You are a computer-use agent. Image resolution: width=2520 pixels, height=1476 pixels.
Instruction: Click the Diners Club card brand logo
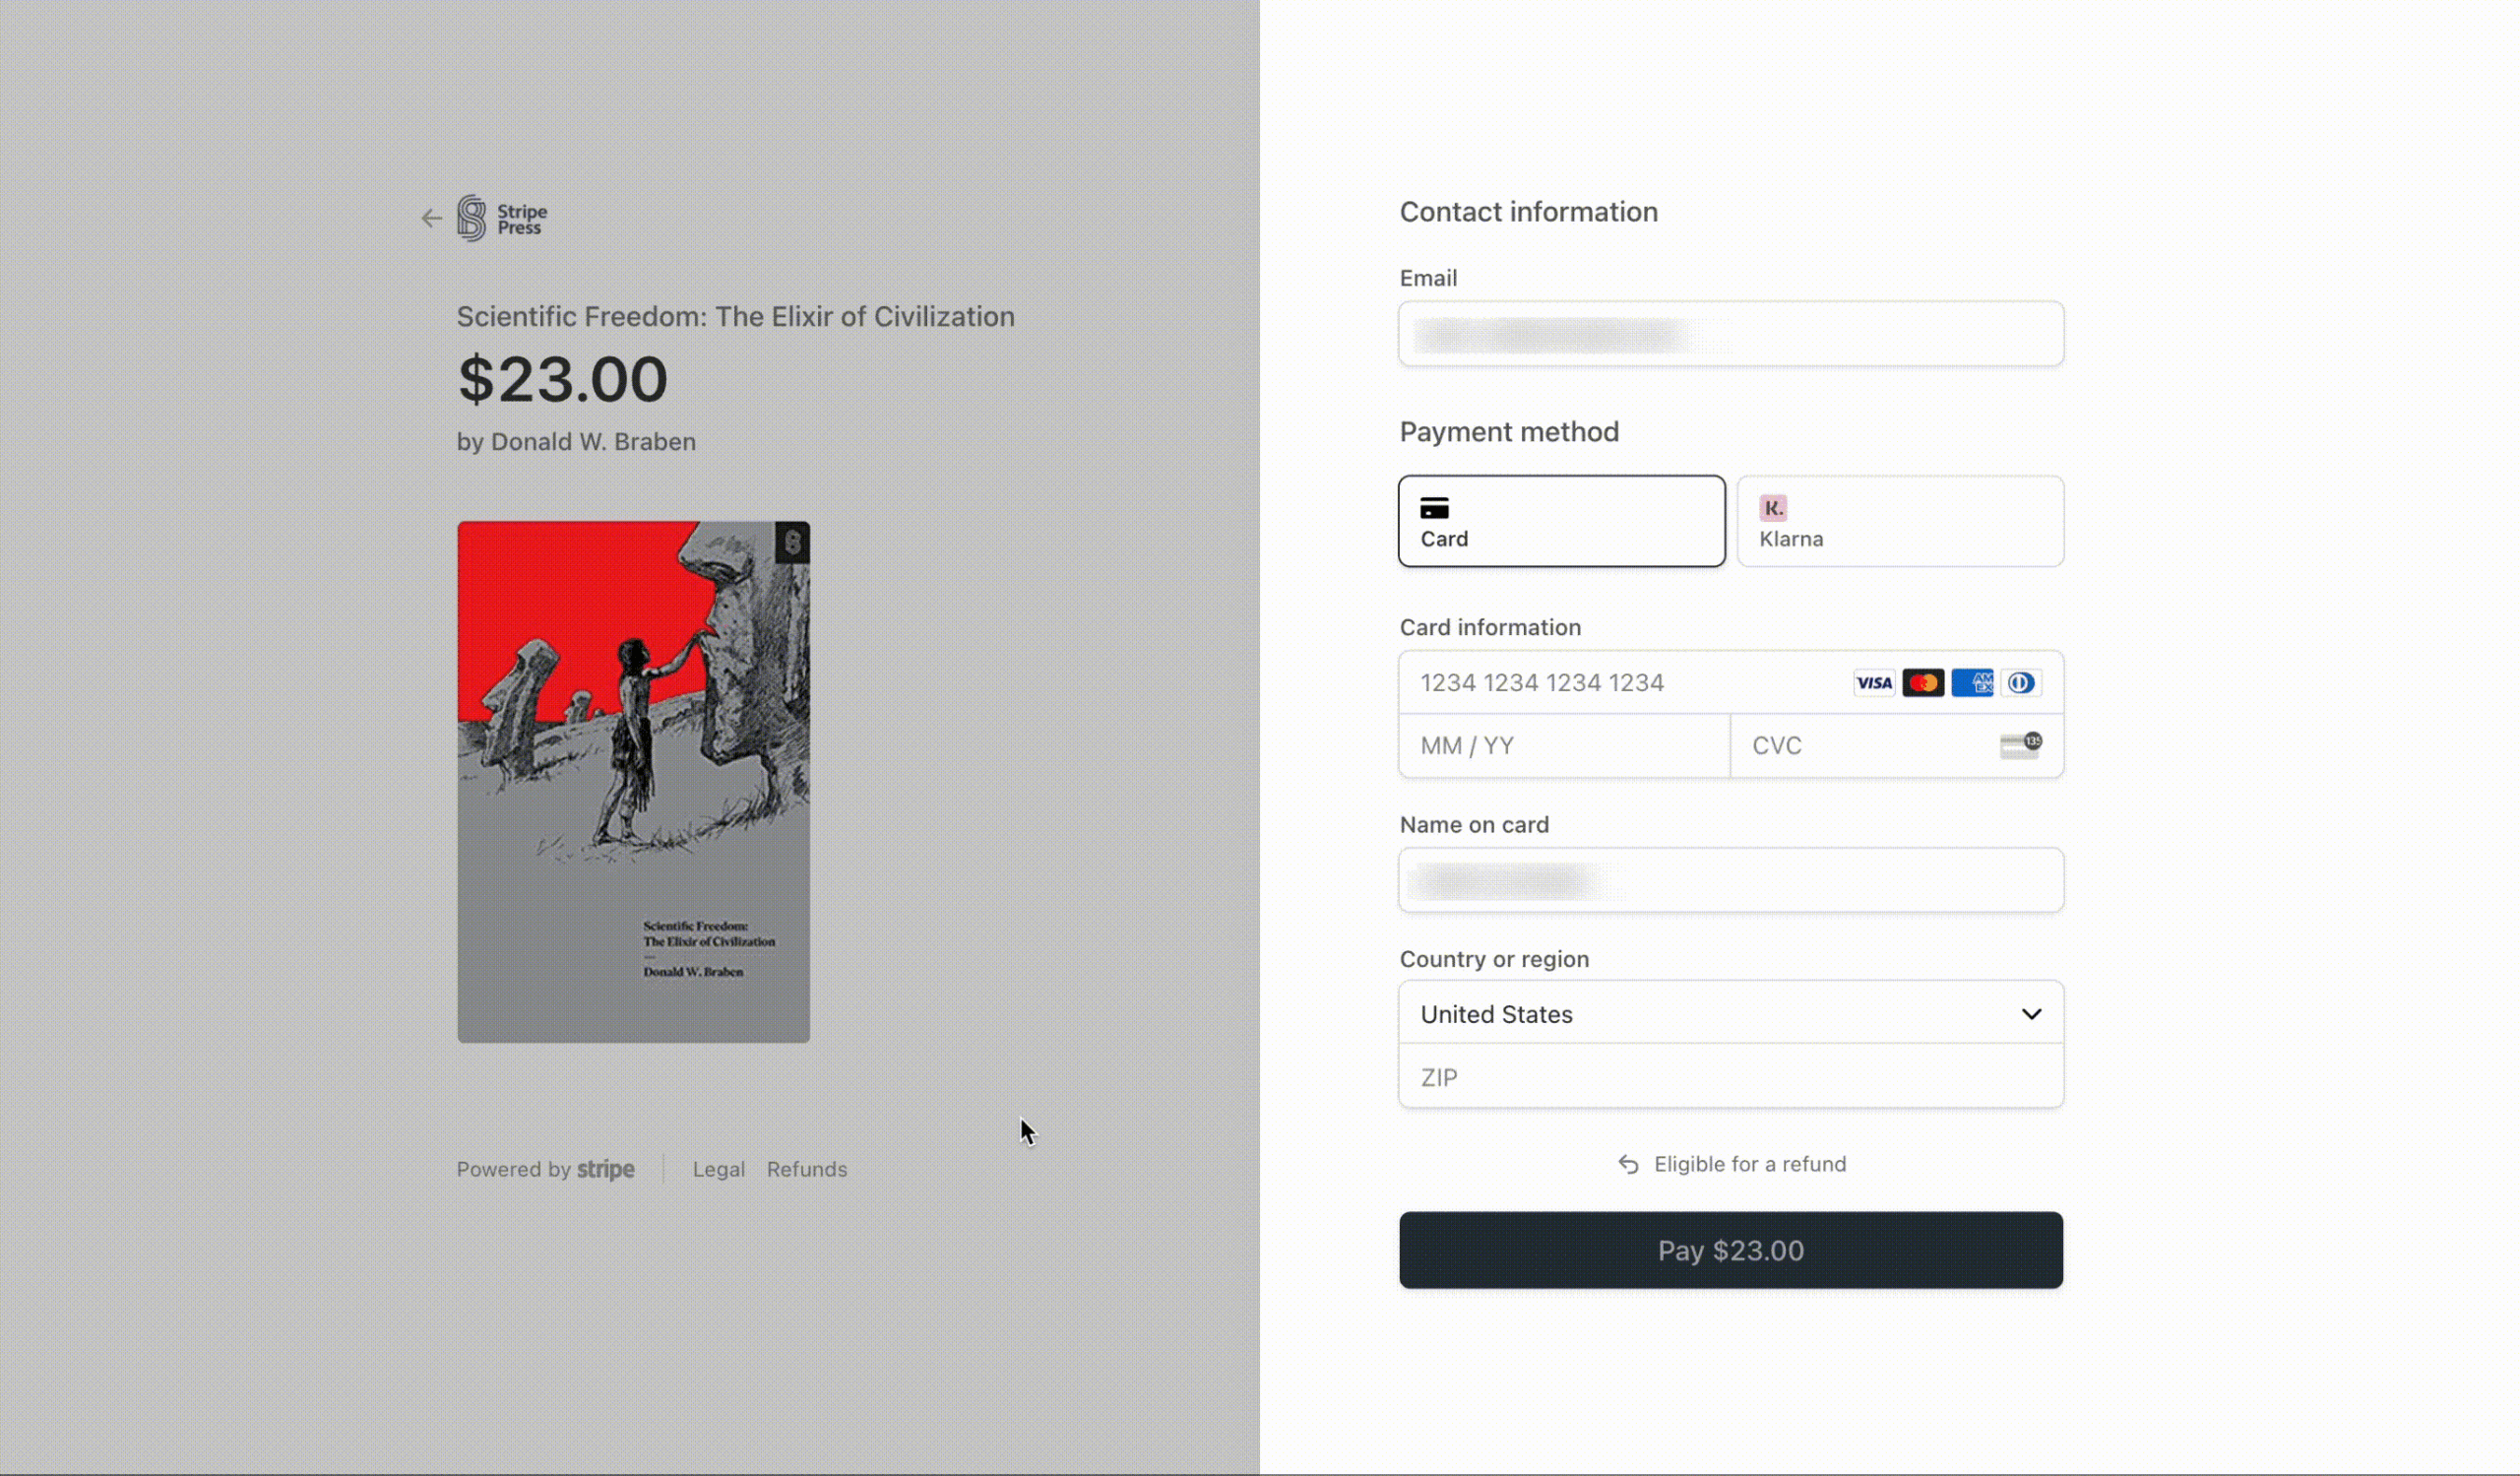[x=2022, y=683]
